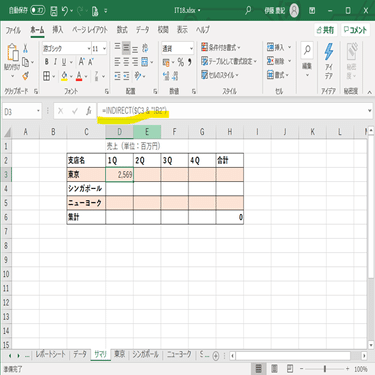375x375 pixels.
Task: Select column E header
Action: click(147, 132)
